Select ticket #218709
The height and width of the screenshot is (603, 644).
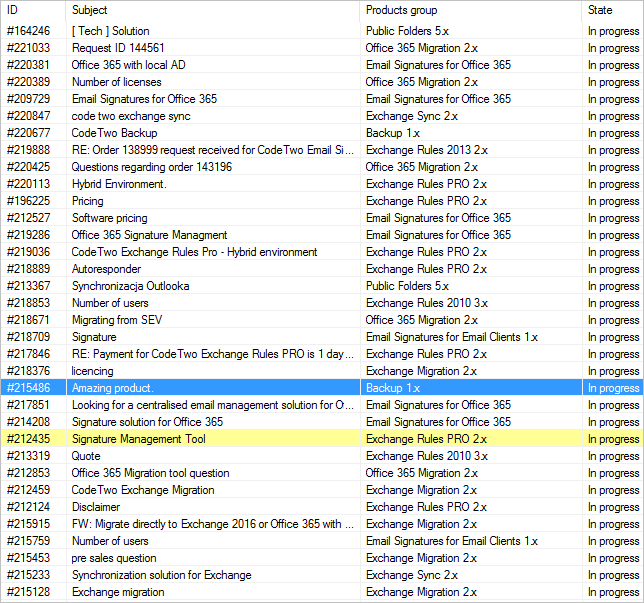click(x=28, y=337)
